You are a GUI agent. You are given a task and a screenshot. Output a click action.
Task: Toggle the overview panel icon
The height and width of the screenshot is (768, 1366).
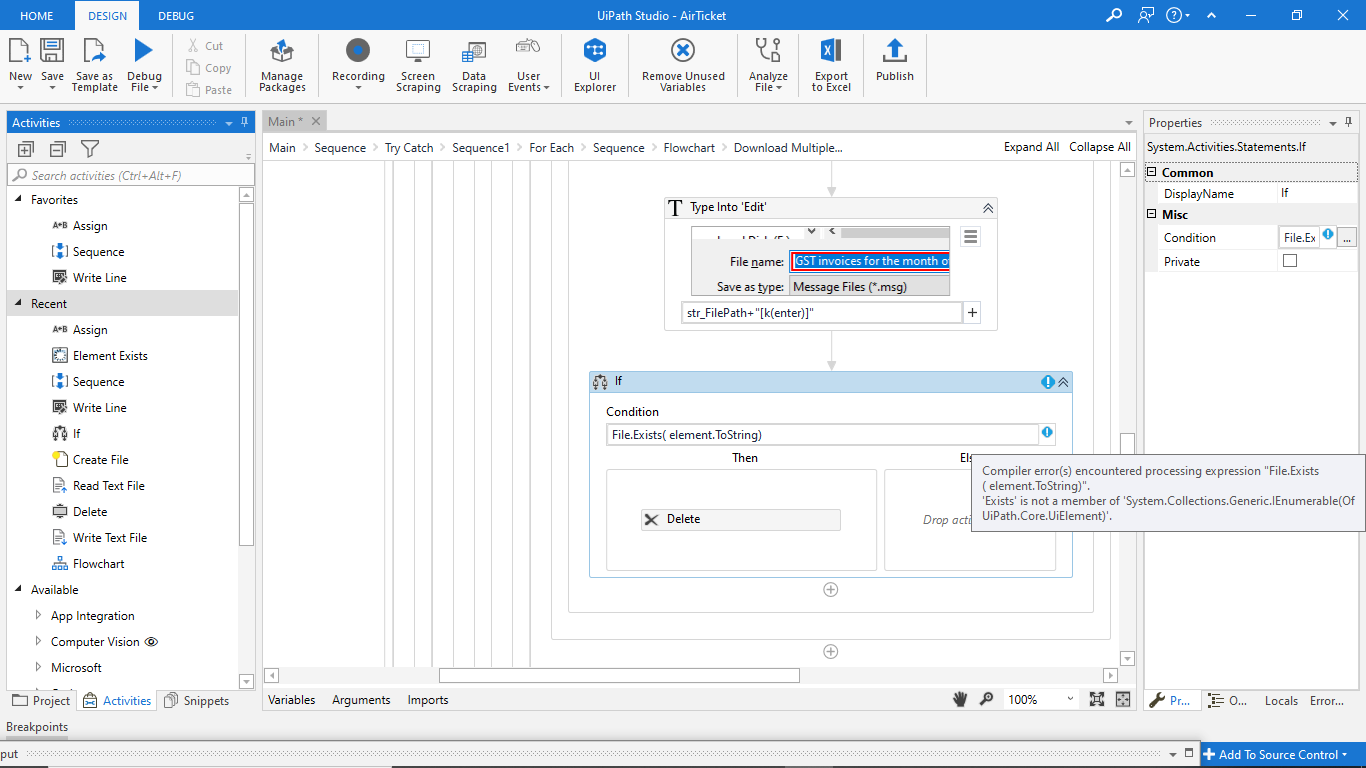1123,699
